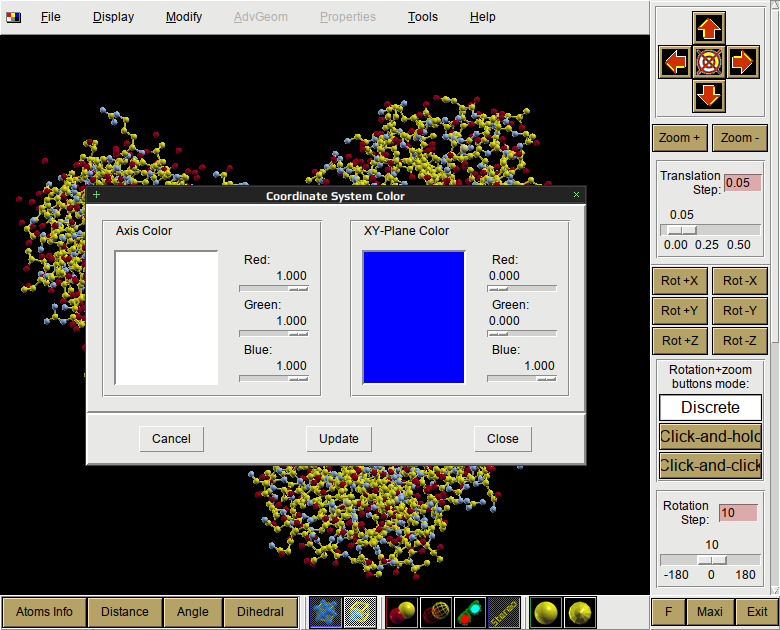Click the greyed Properties menu

(348, 17)
